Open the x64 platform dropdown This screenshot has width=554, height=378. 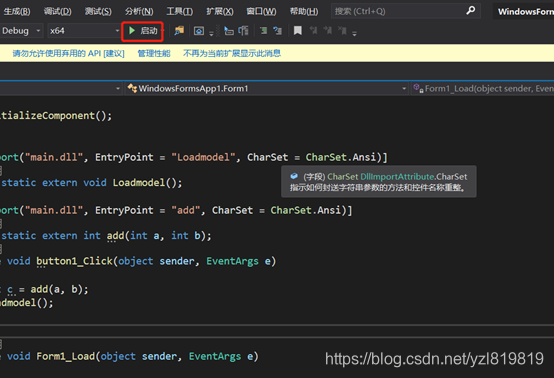pos(84,31)
